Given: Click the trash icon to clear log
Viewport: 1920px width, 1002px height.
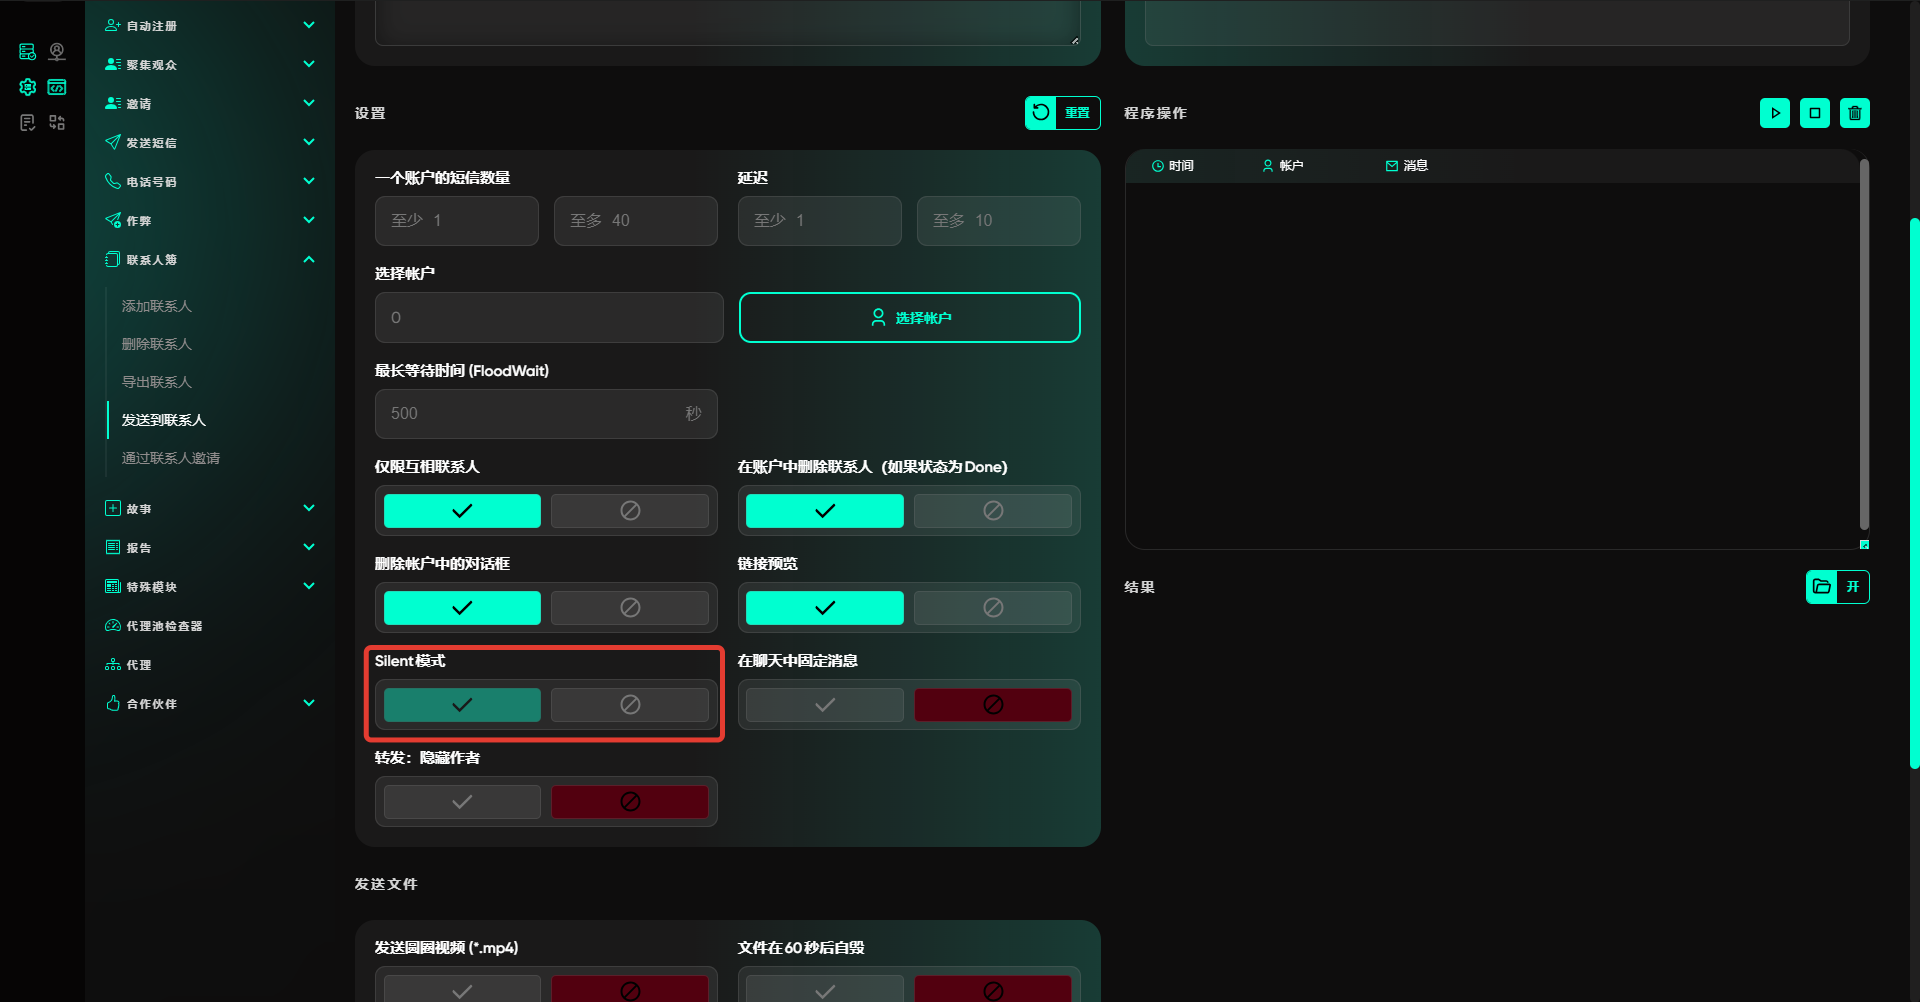Looking at the screenshot, I should [x=1854, y=113].
